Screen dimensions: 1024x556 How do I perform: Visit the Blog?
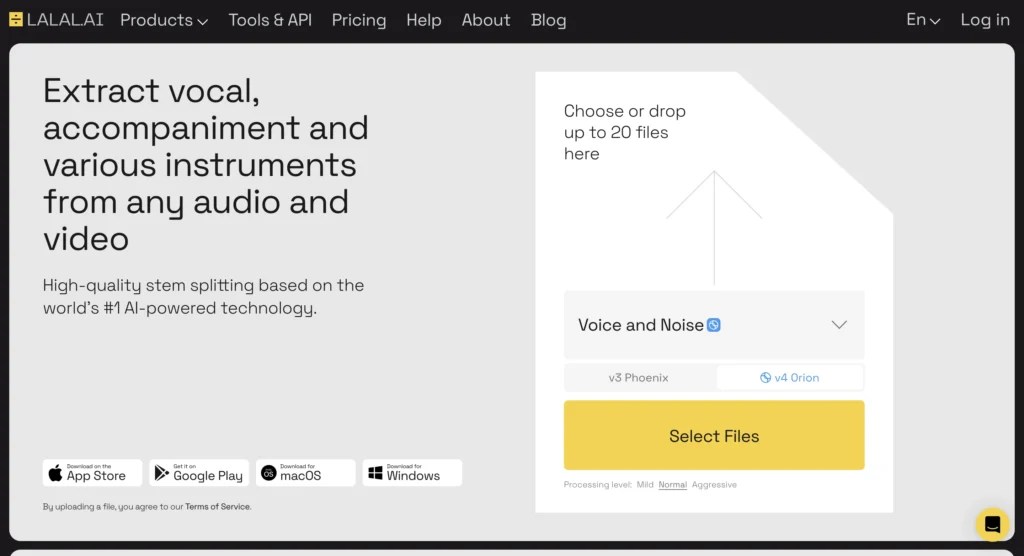coord(549,20)
